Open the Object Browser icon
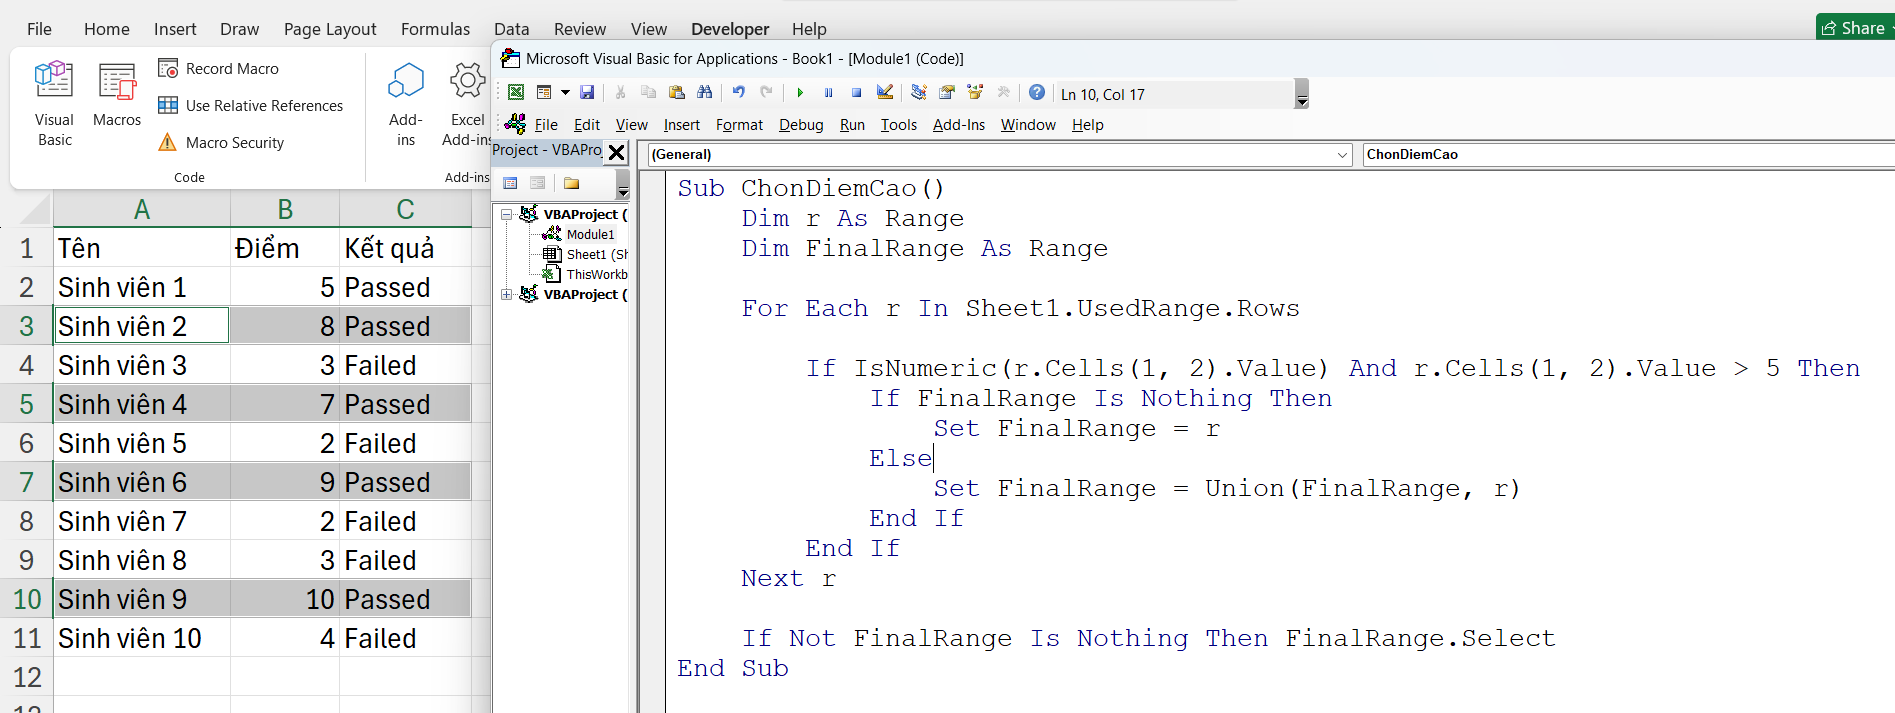 pos(975,93)
